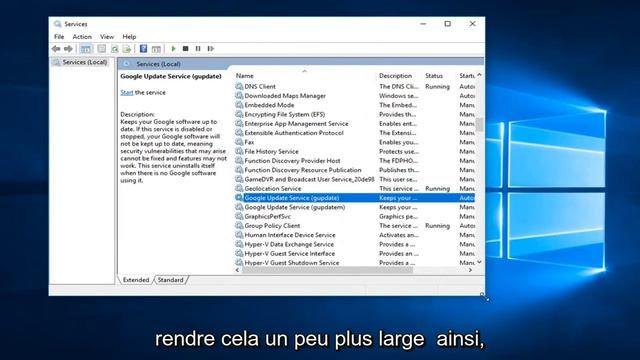The image size is (640, 360).
Task: Toggle Show/Hide Console Tree toolbar icon
Action: click(x=86, y=49)
